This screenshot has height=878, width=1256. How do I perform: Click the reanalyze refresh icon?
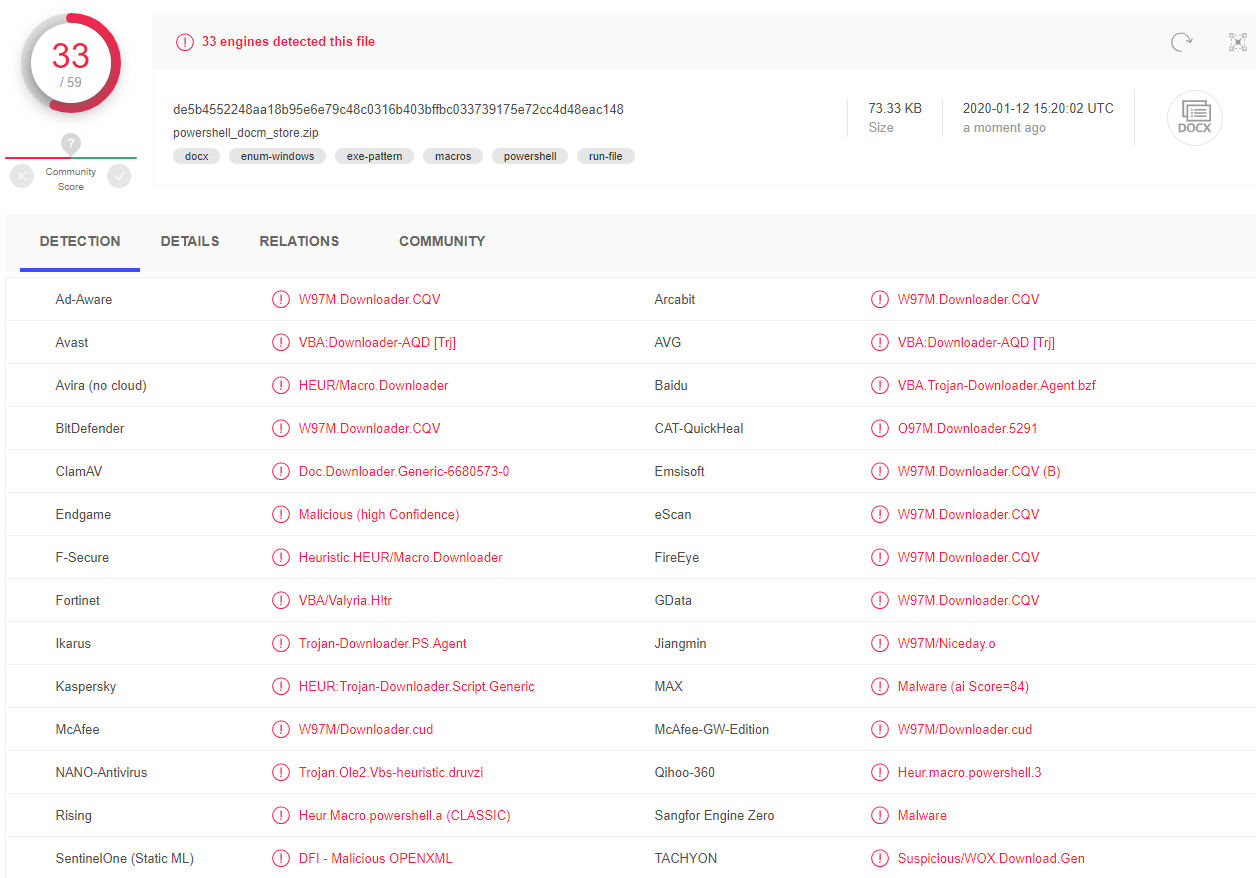(x=1182, y=42)
